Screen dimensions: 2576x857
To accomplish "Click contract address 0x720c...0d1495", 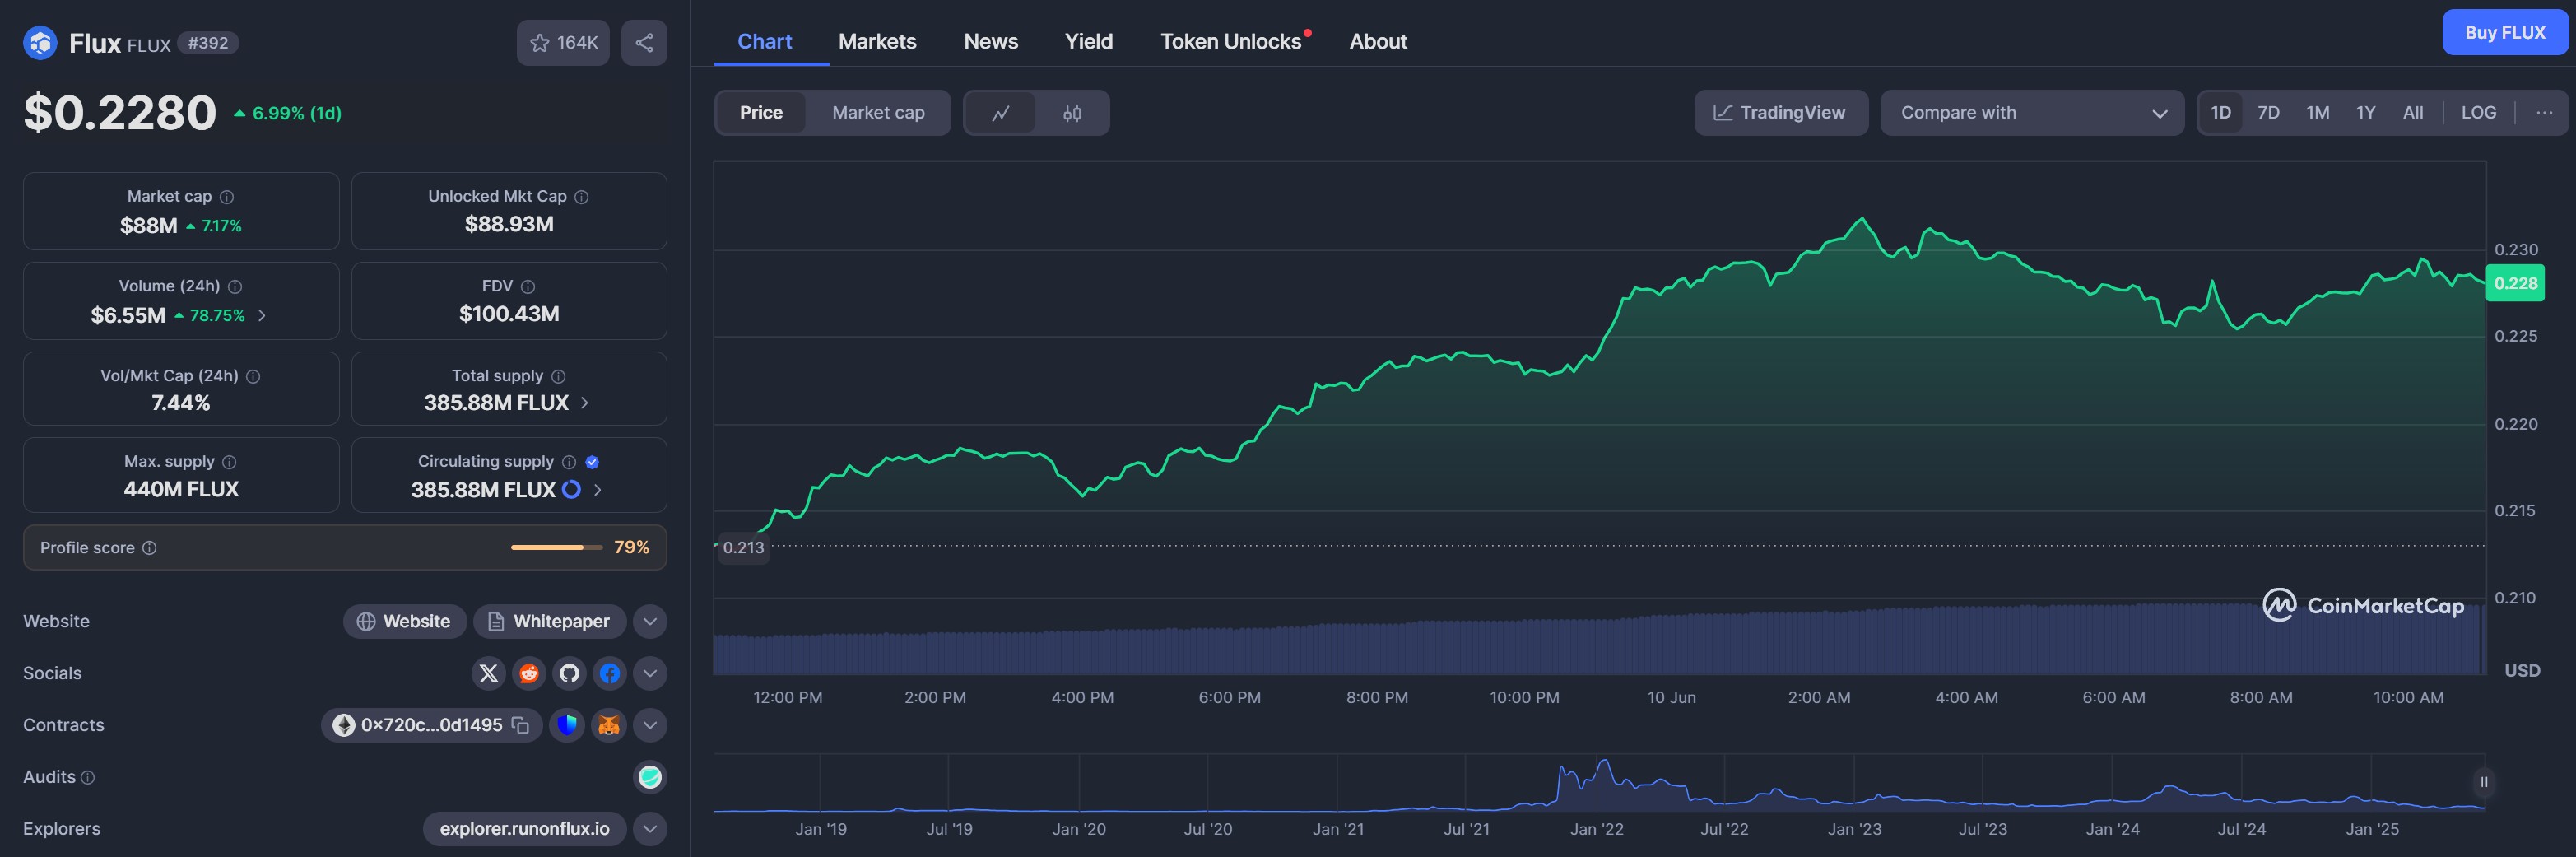I will 431,725.
